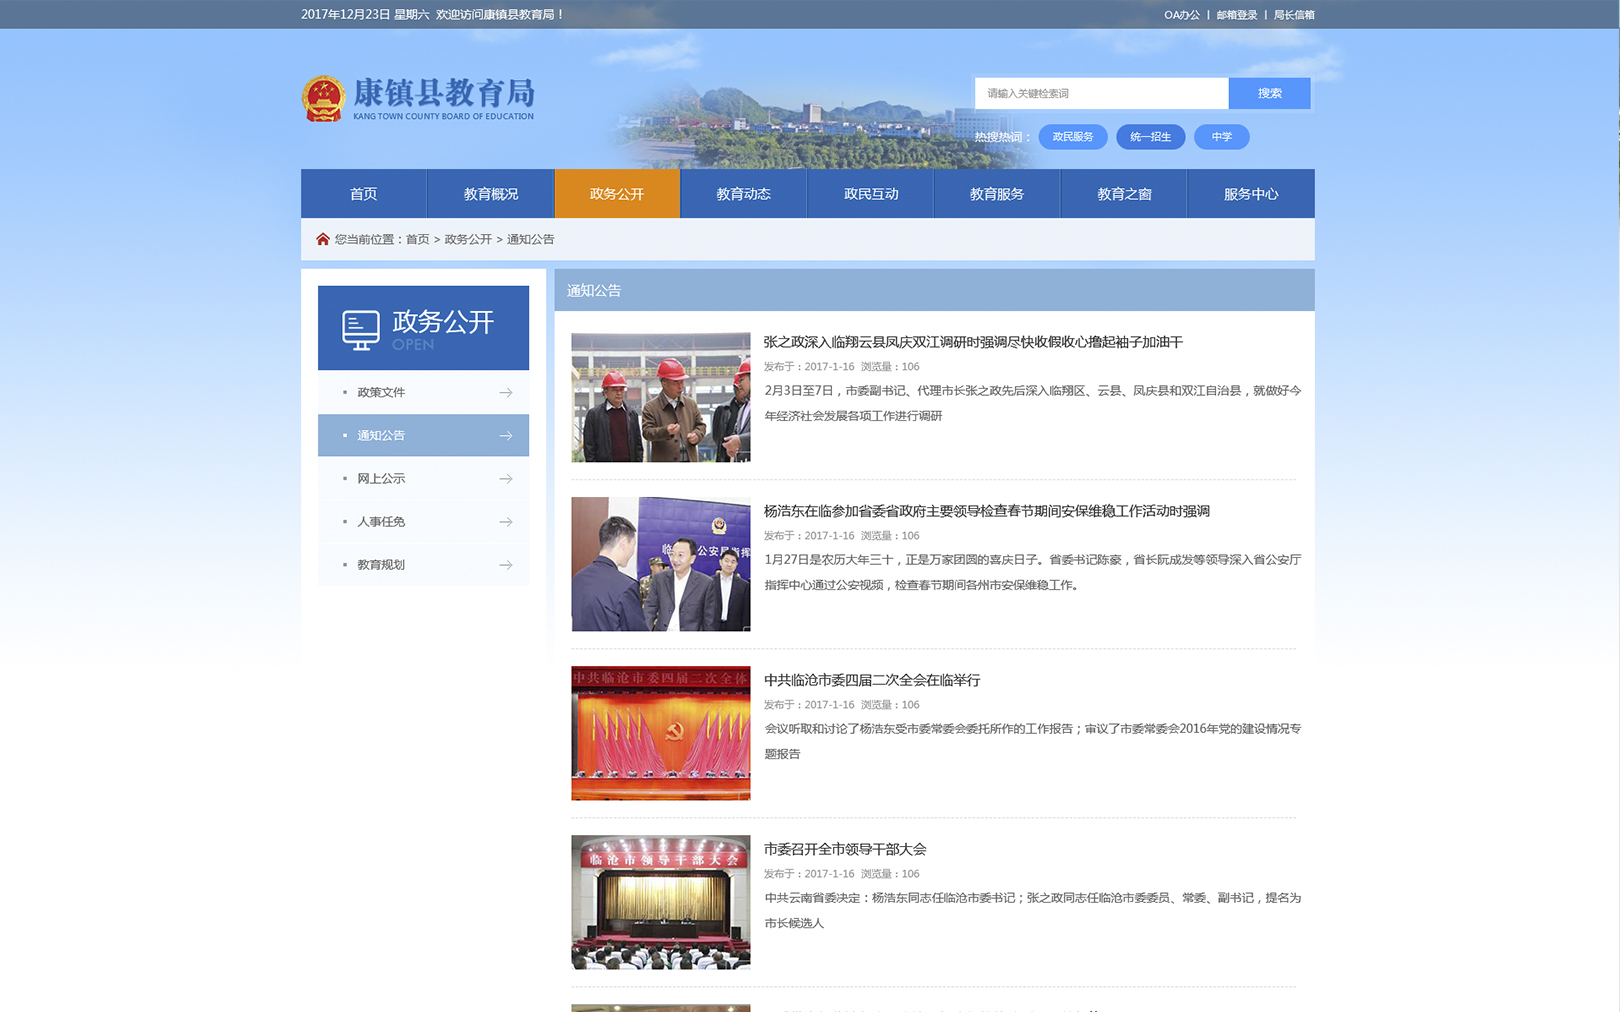Image resolution: width=1620 pixels, height=1012 pixels.
Task: Select 政民互动 in the nav bar
Action: point(870,194)
